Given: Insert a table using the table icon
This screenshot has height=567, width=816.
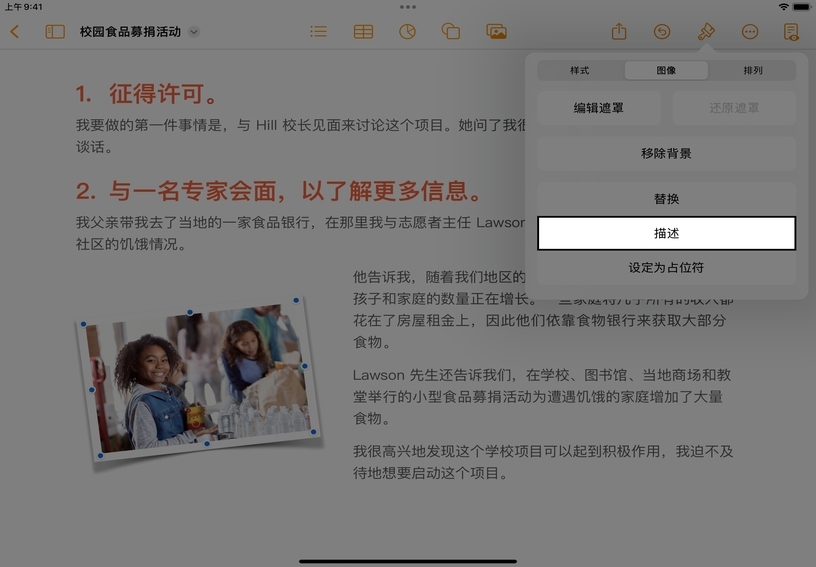Looking at the screenshot, I should tap(363, 32).
